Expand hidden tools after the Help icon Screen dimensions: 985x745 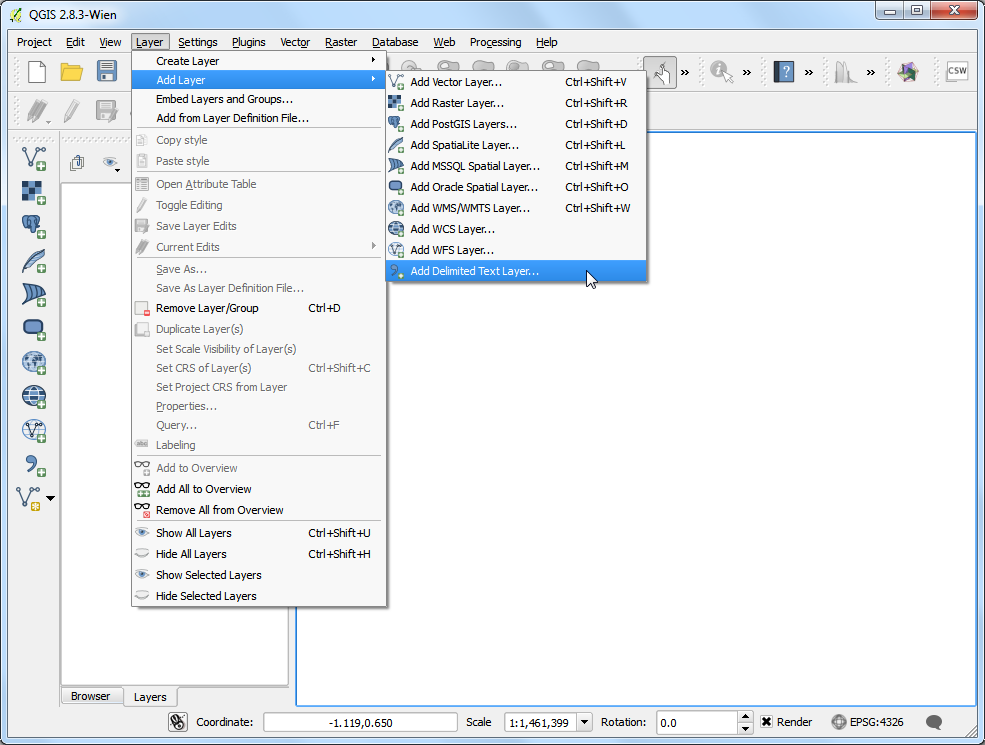808,72
